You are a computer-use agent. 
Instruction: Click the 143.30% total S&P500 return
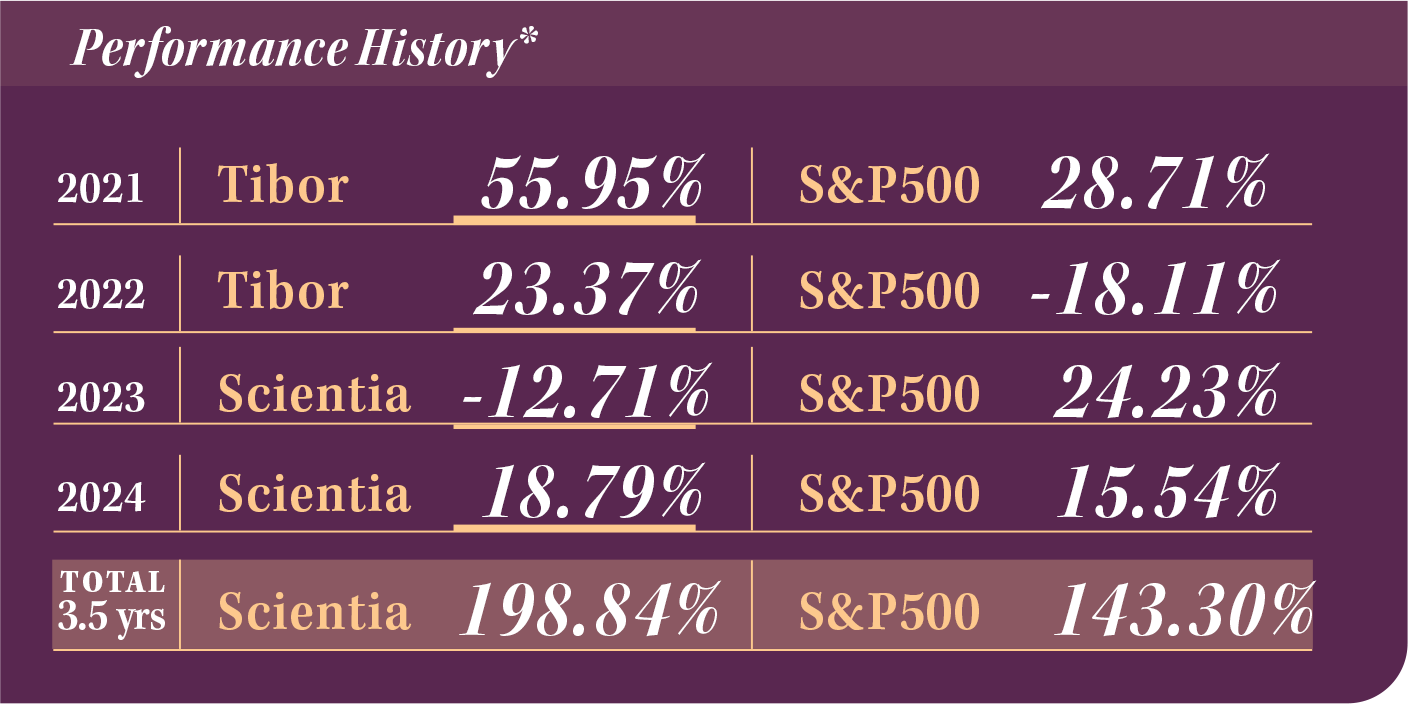click(x=1184, y=610)
